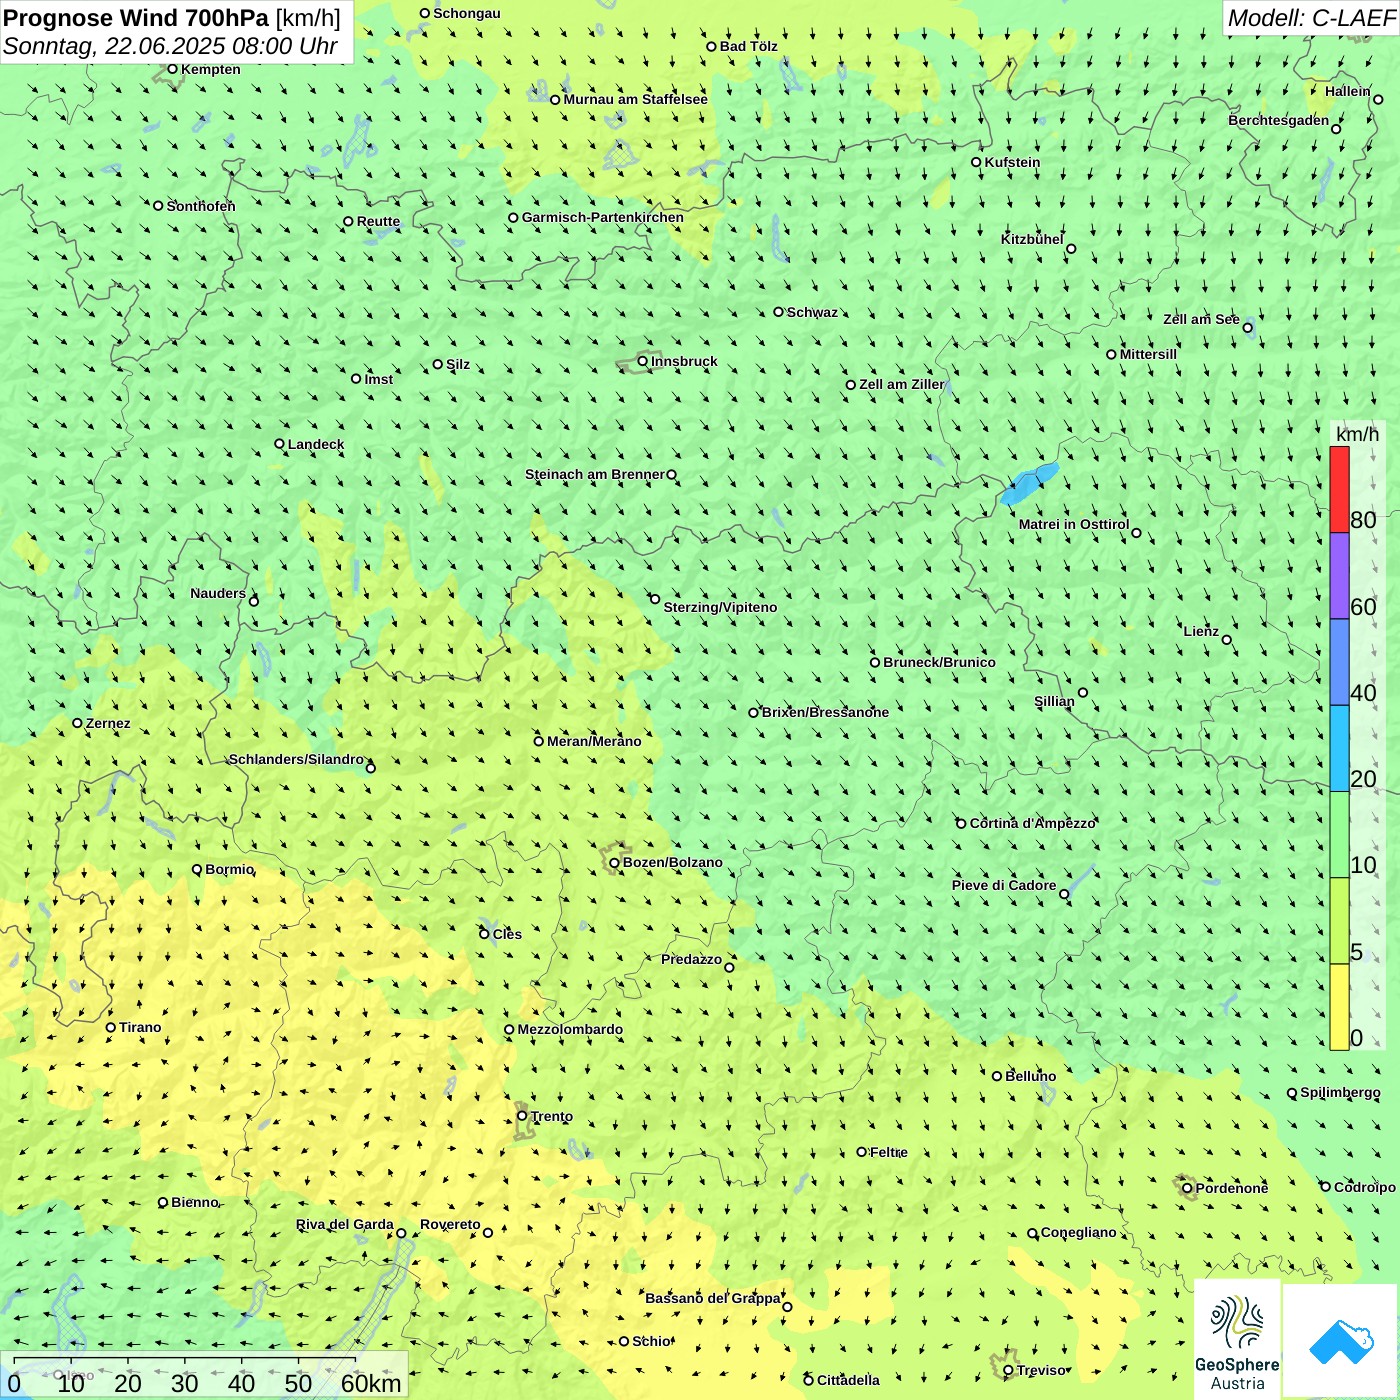
Task: Click the 'Cittadella' label
Action: pos(848,1380)
